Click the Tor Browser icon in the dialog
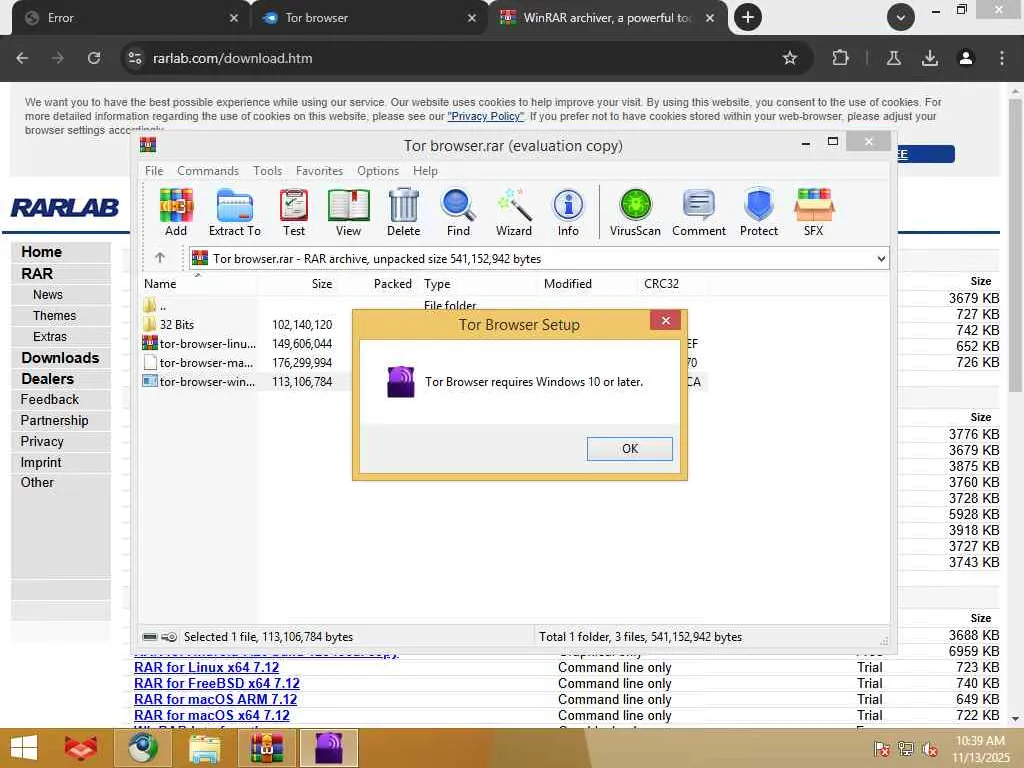Image resolution: width=1024 pixels, height=768 pixels. coord(401,382)
